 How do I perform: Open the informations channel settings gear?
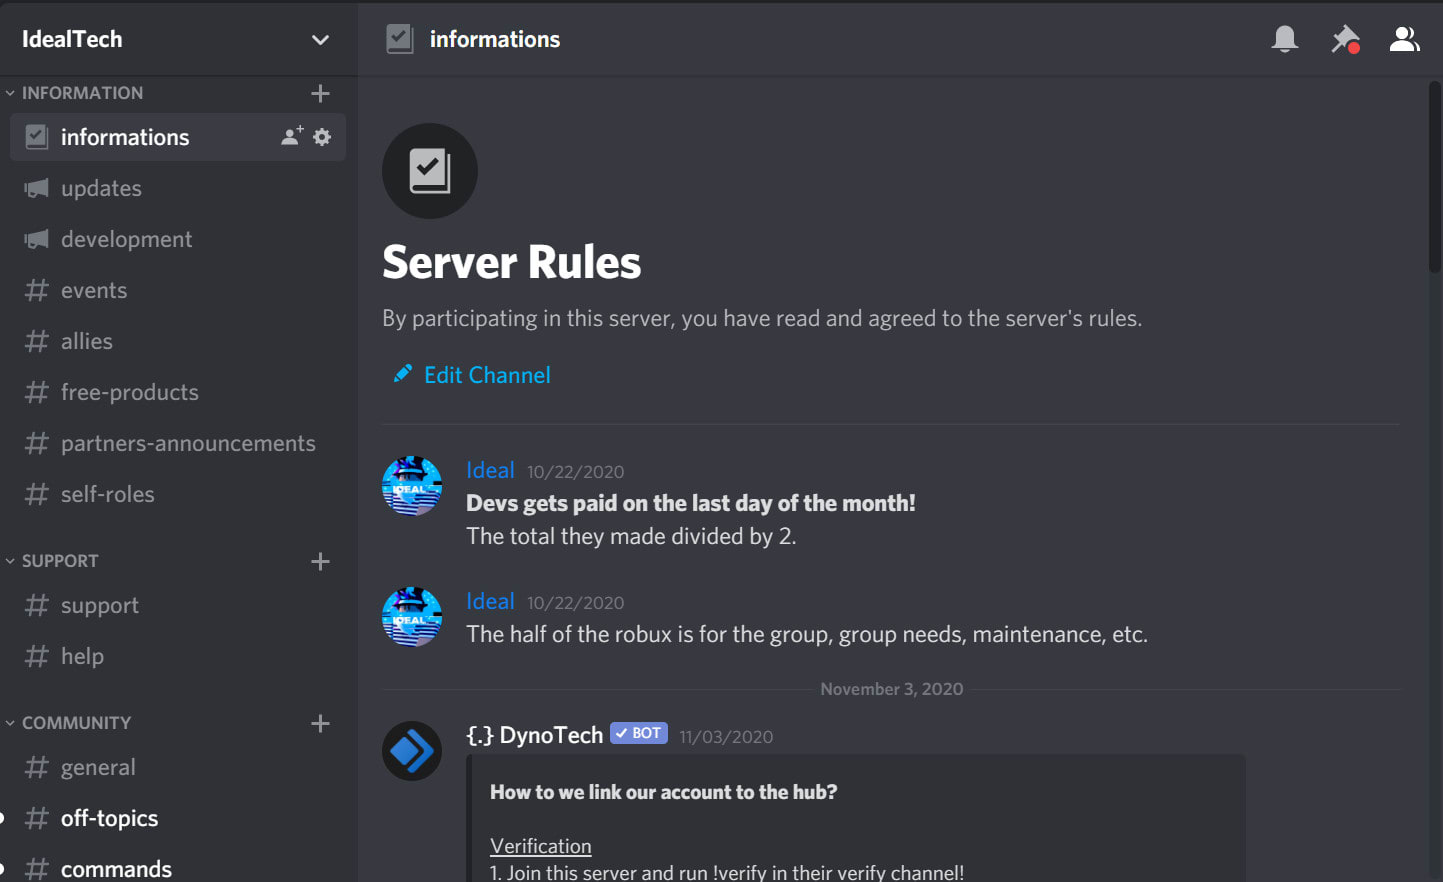322,136
